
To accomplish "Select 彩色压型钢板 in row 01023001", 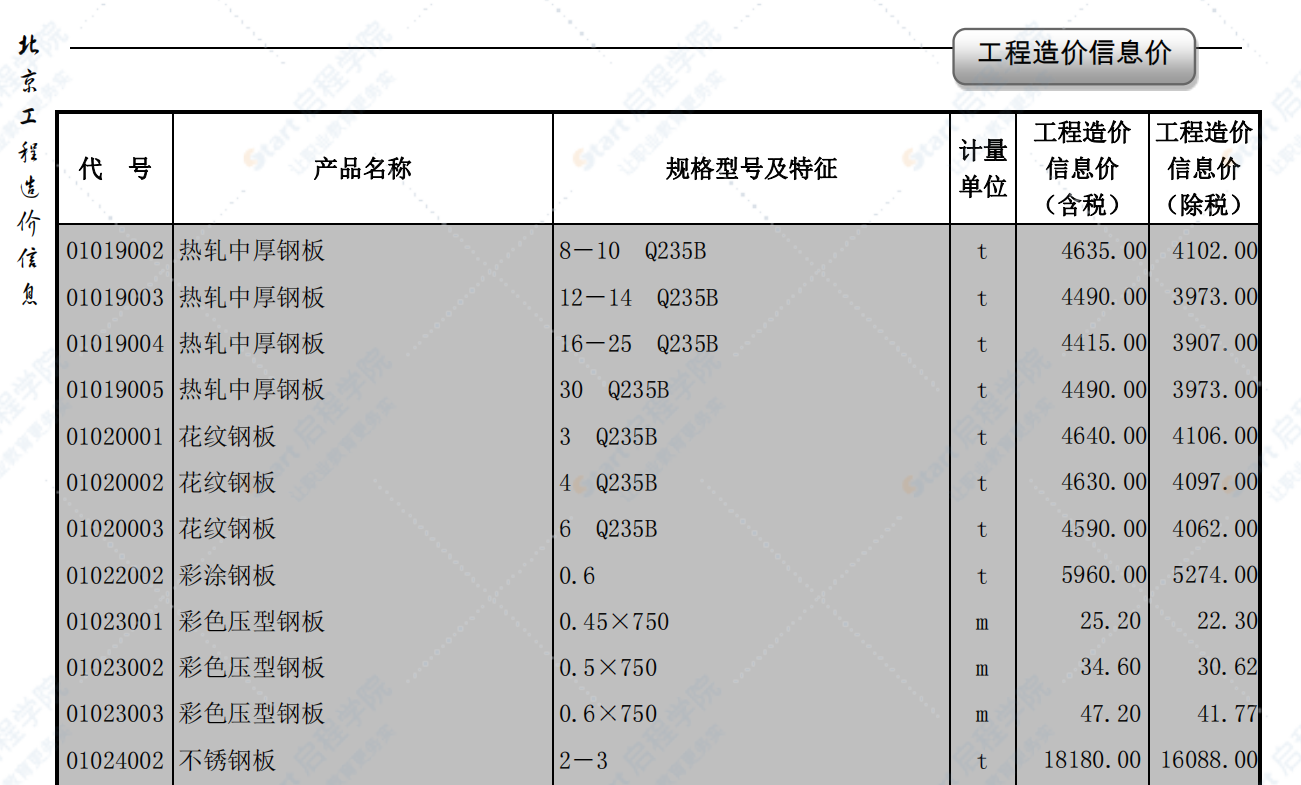I will tap(252, 622).
